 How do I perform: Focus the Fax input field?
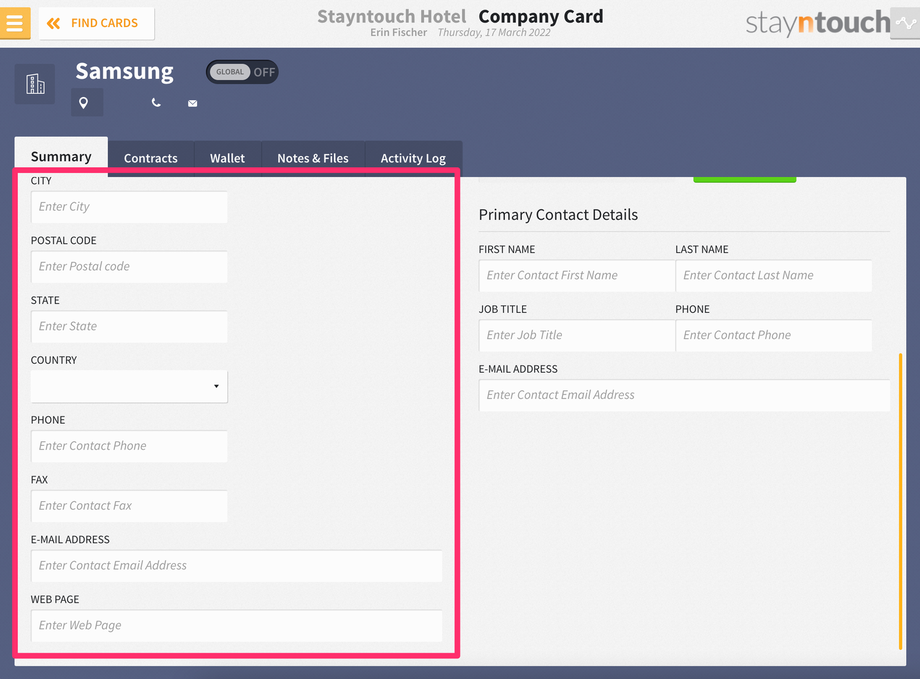129,506
